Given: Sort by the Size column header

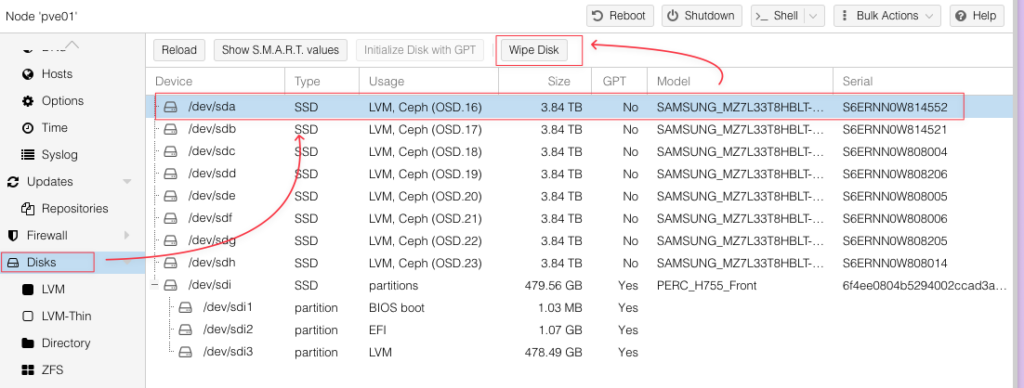Looking at the screenshot, I should [545, 81].
